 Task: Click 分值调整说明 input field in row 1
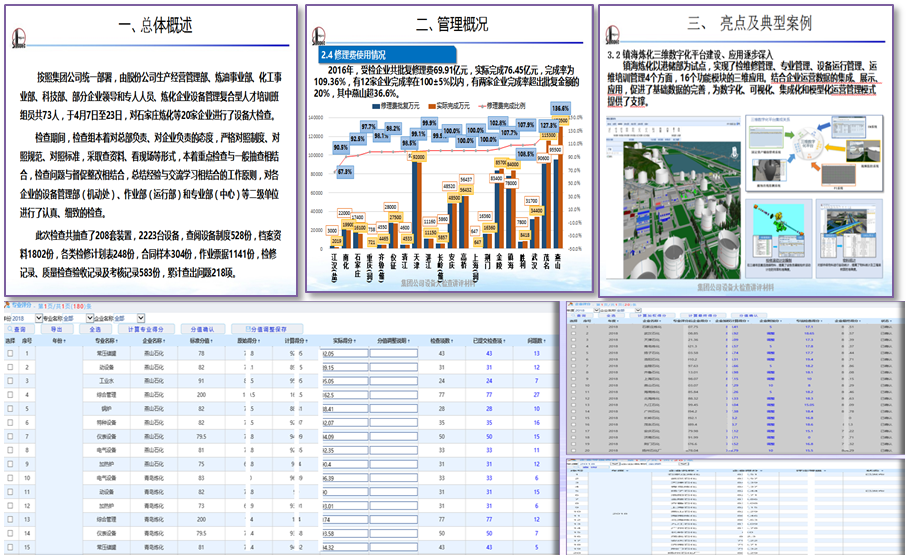(x=393, y=353)
